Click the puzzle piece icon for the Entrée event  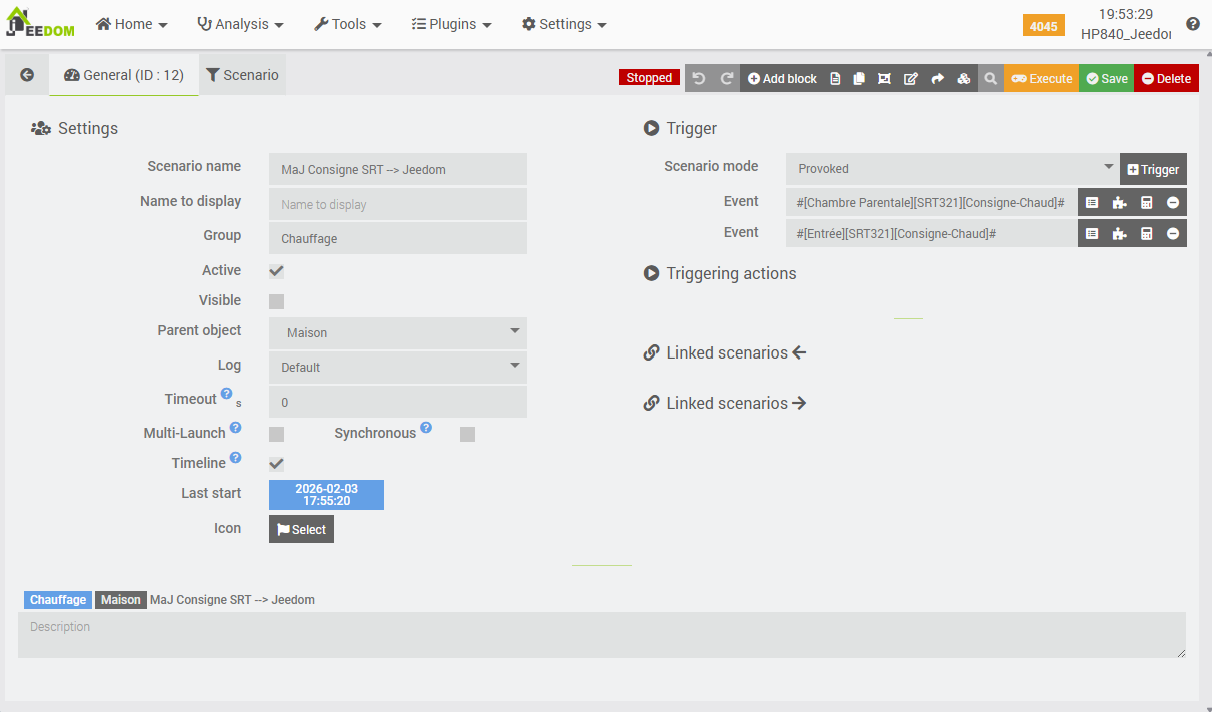pyautogui.click(x=1119, y=234)
